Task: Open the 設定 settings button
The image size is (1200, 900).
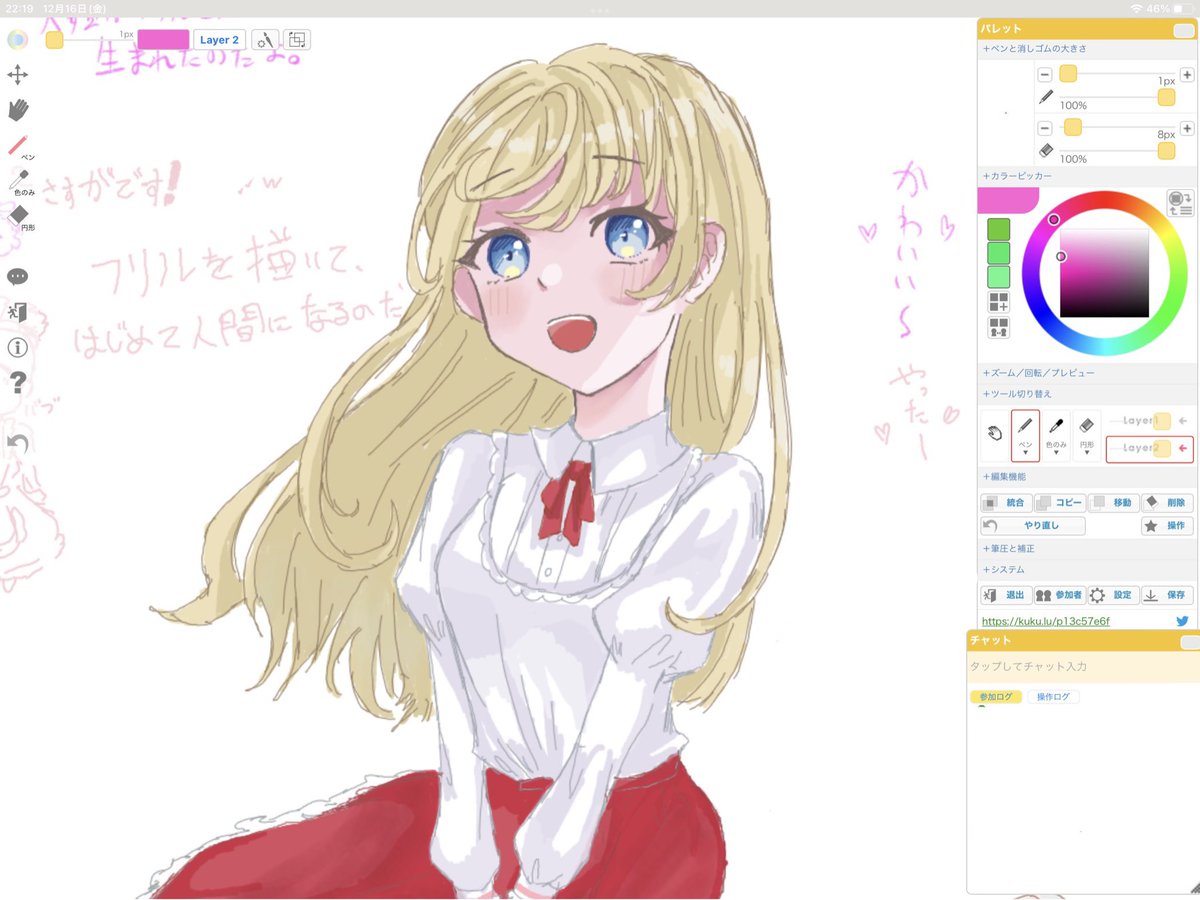Action: click(x=1112, y=595)
